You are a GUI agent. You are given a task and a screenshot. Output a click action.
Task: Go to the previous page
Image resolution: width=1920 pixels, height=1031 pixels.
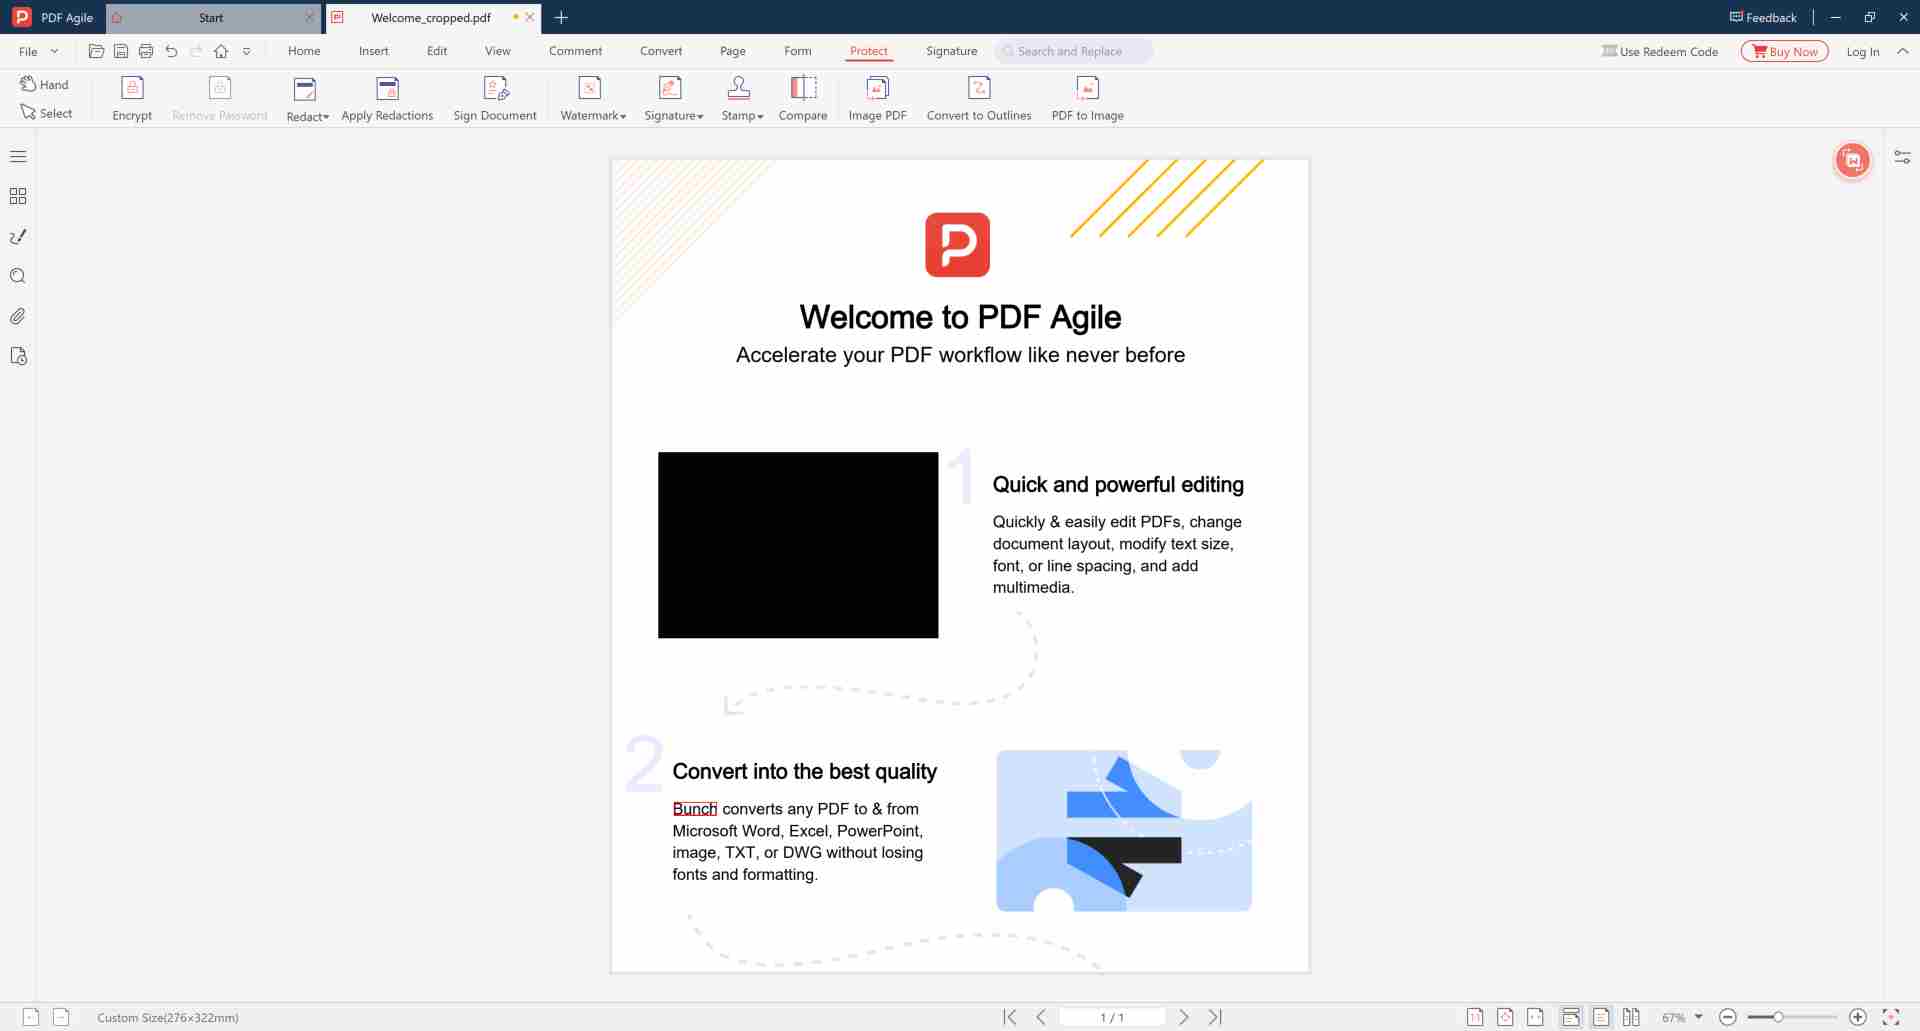pos(1041,1017)
